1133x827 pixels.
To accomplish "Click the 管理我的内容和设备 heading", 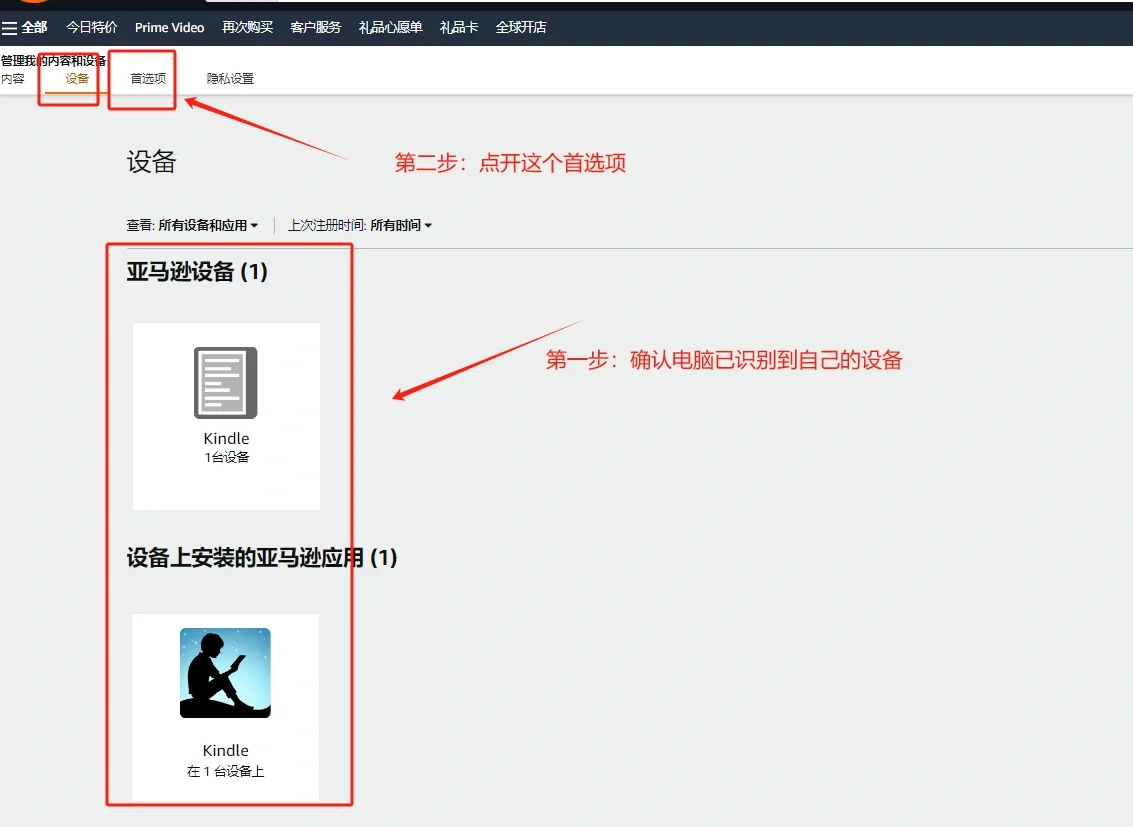I will click(53, 61).
